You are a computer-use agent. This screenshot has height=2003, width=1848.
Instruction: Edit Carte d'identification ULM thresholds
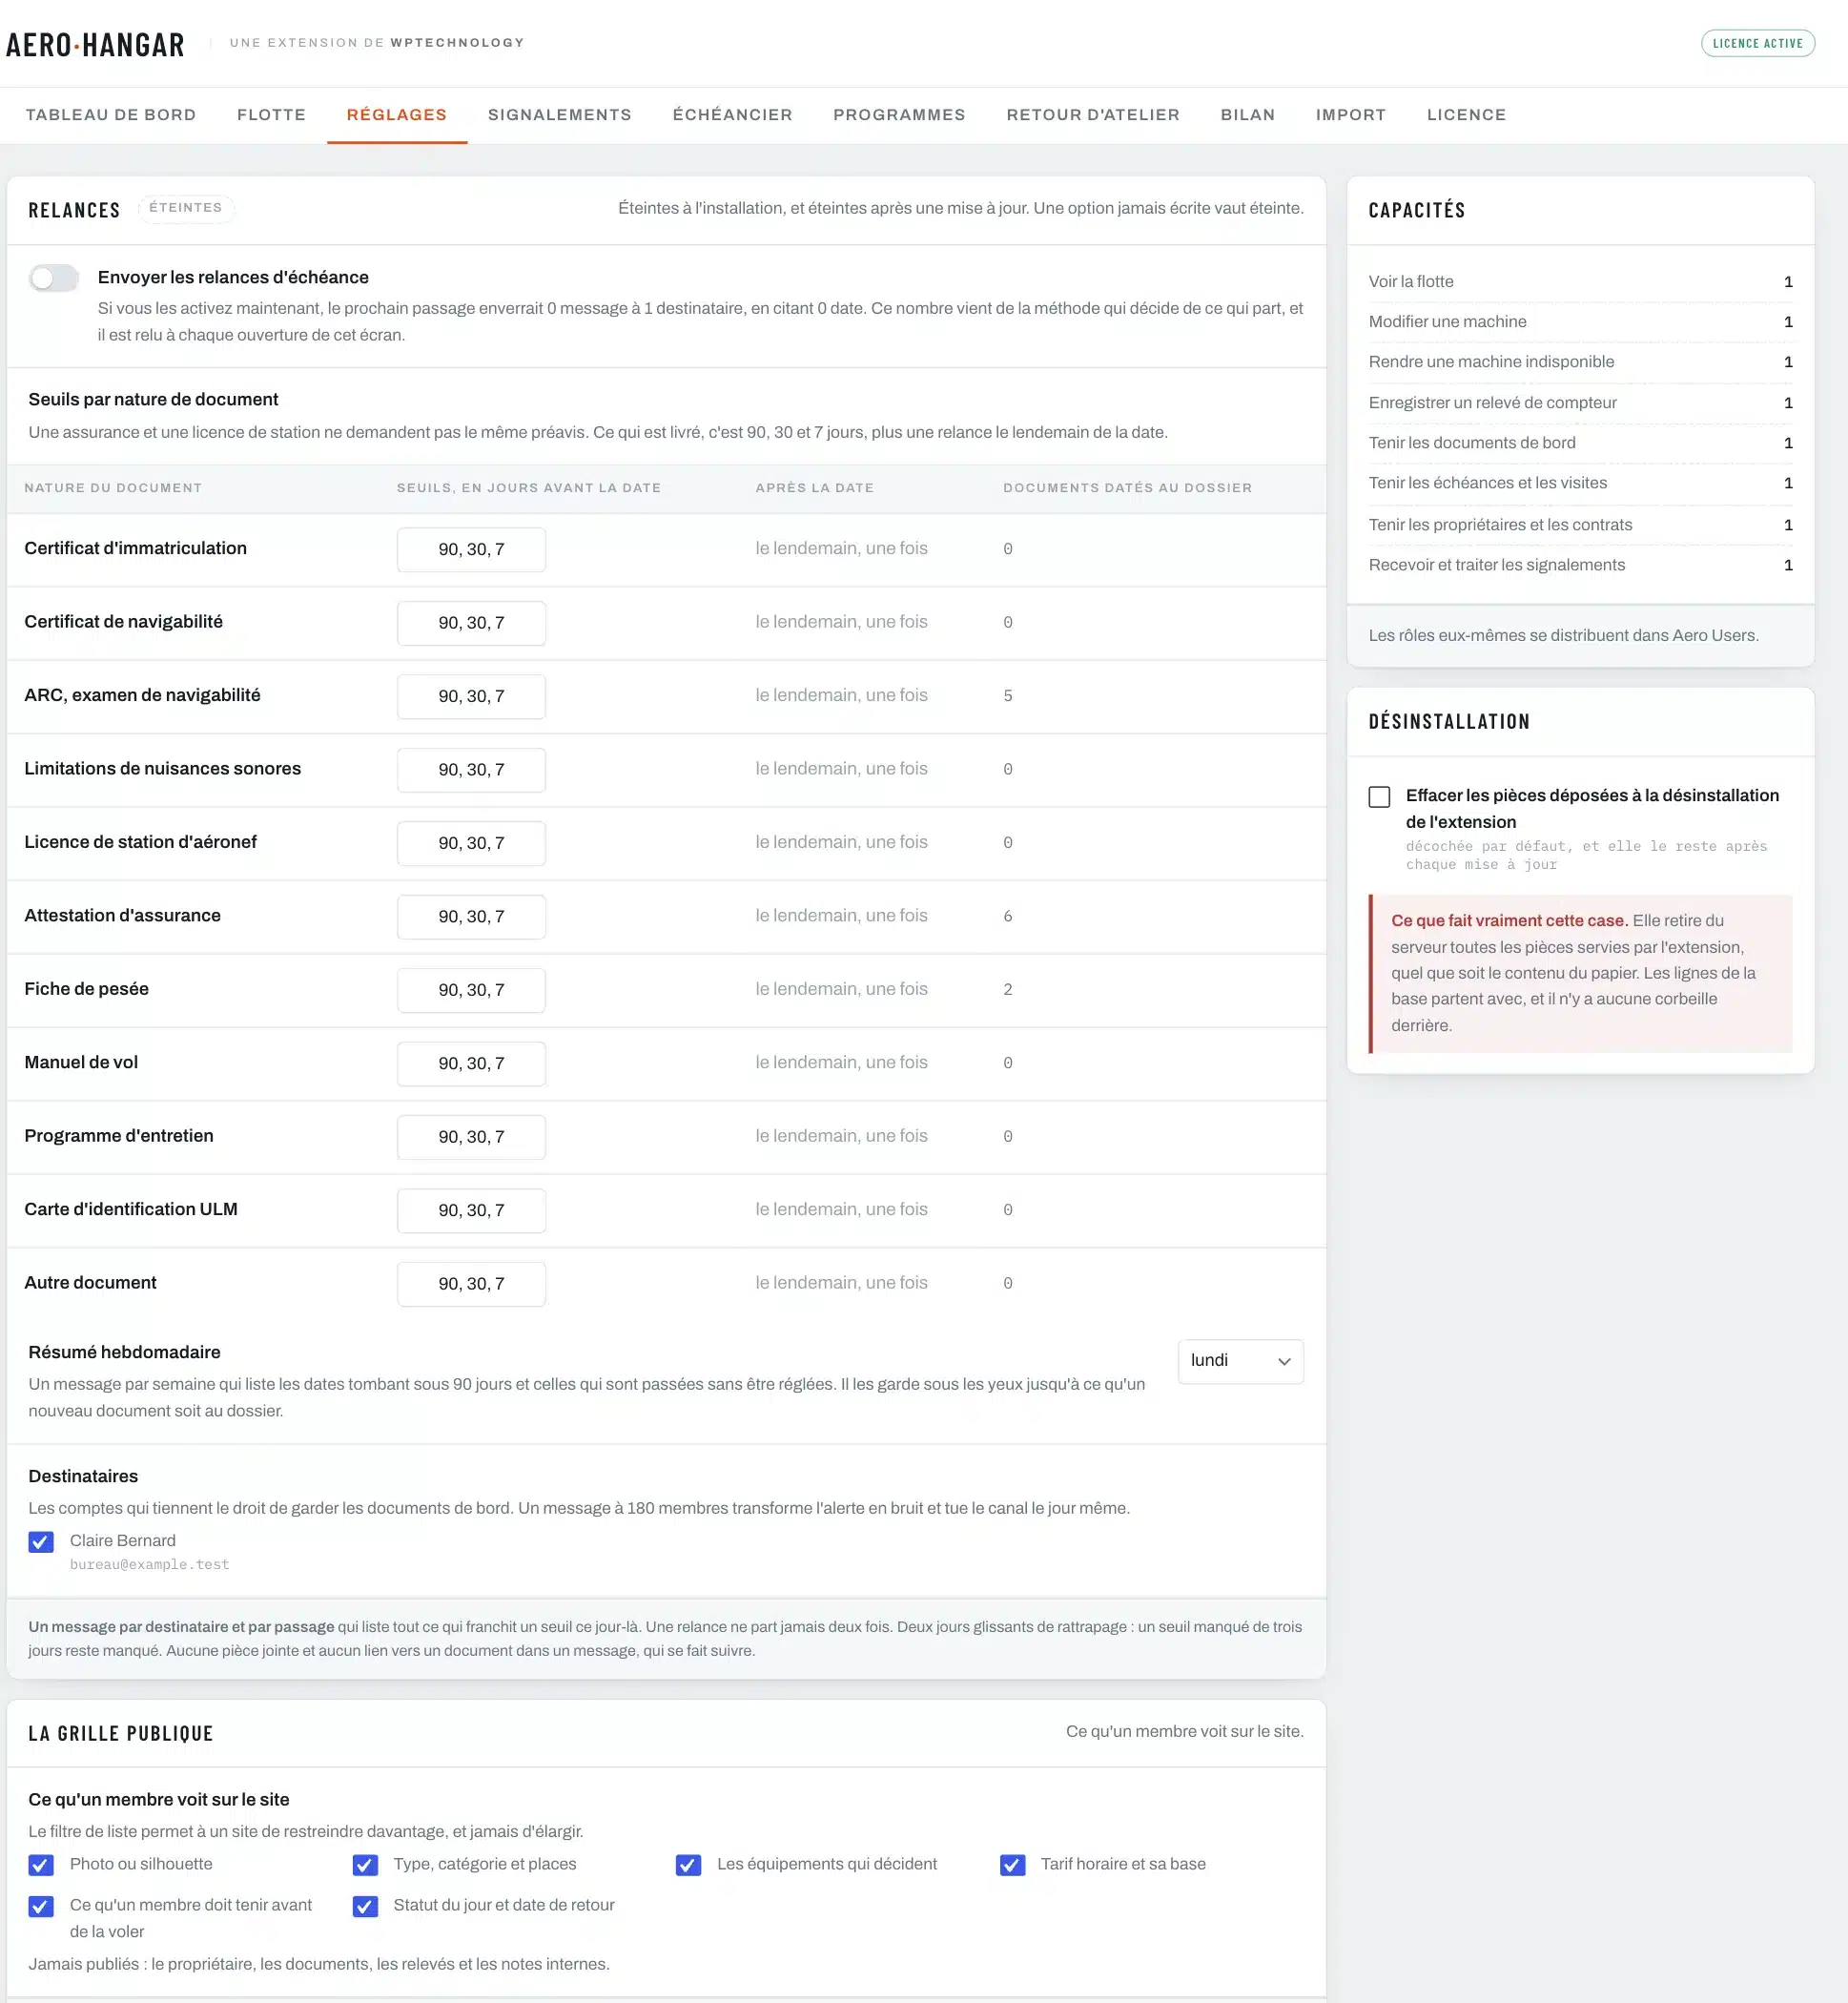[x=471, y=1210]
